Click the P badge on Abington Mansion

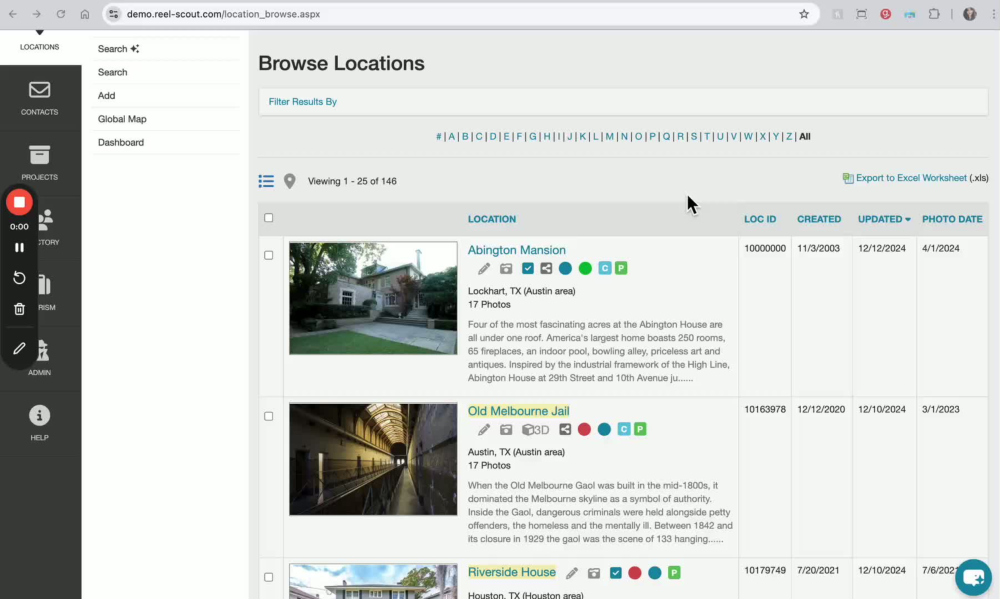coord(621,269)
